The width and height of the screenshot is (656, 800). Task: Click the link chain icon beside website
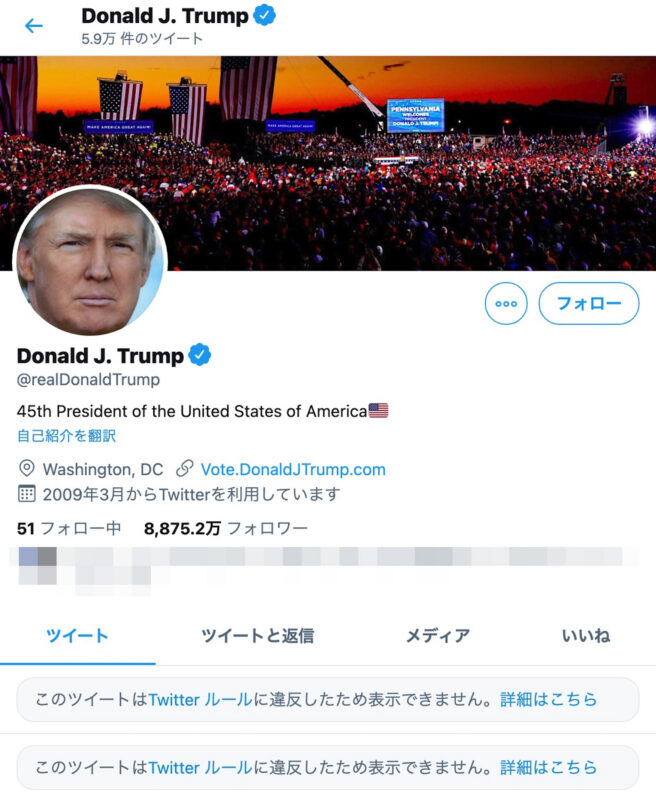(x=184, y=468)
